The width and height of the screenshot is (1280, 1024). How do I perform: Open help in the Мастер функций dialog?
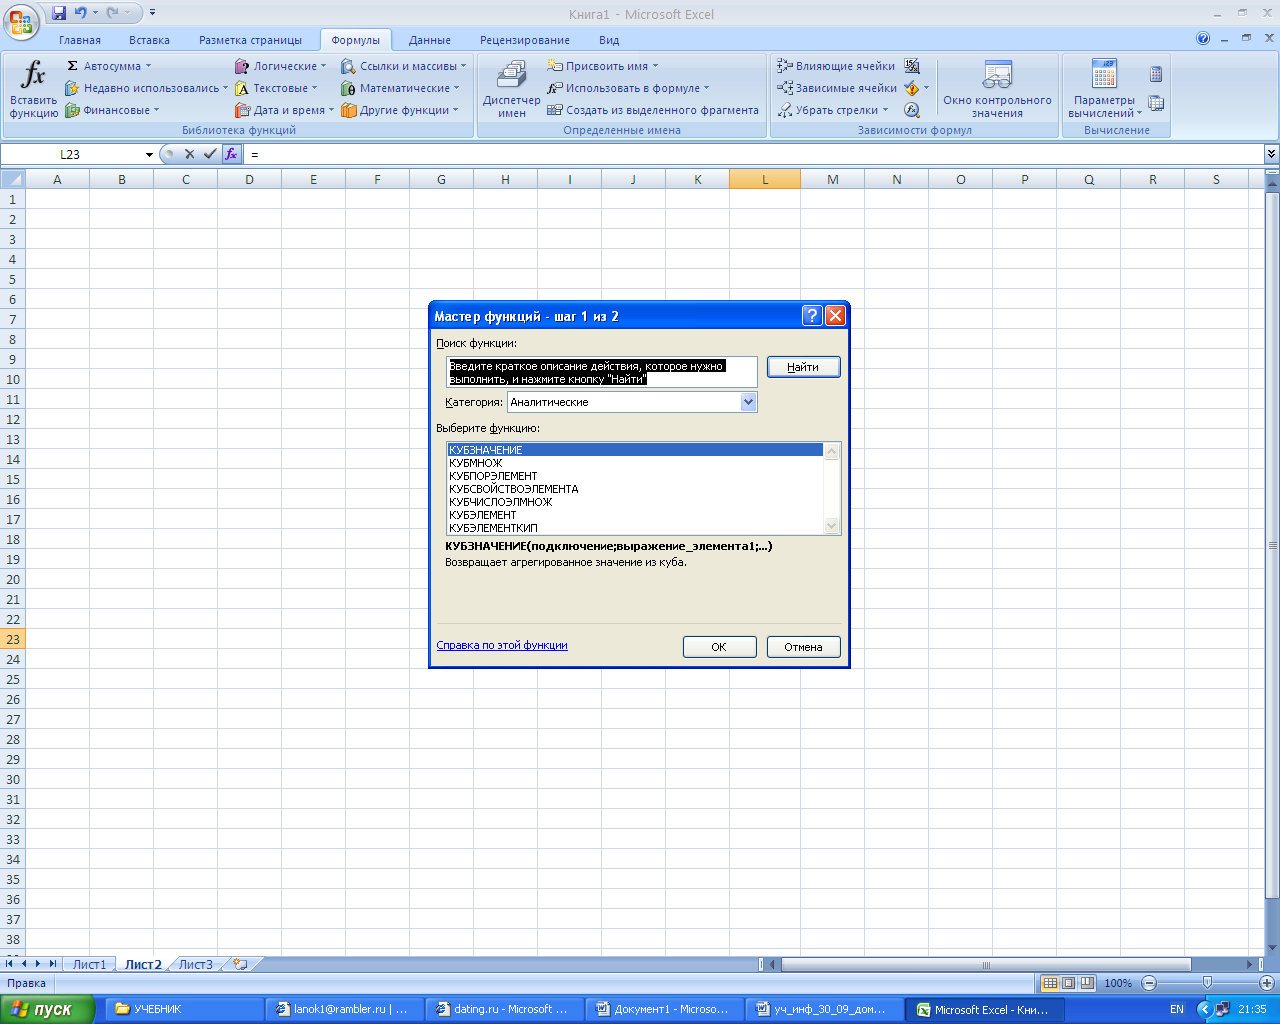coord(813,316)
